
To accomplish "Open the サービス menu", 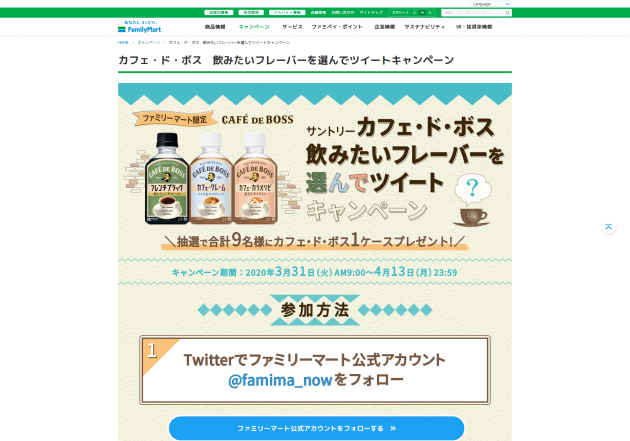I will pyautogui.click(x=292, y=27).
